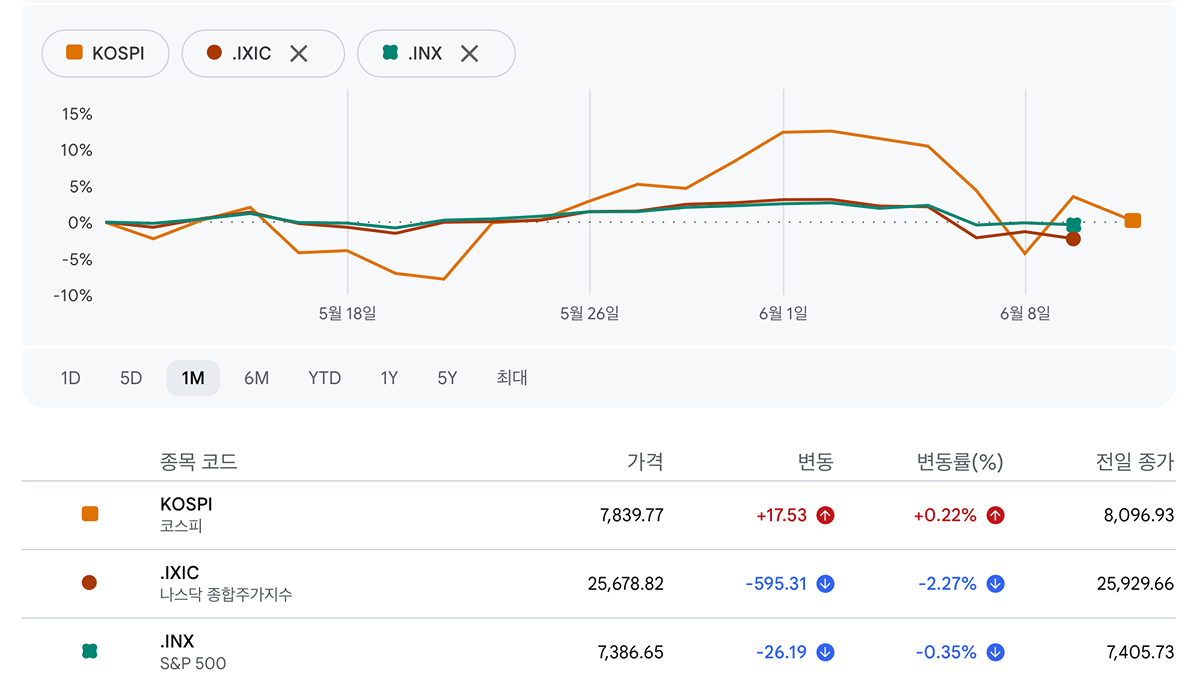The image size is (1200, 695).
Task: Click the 가격 column header
Action: pos(645,462)
